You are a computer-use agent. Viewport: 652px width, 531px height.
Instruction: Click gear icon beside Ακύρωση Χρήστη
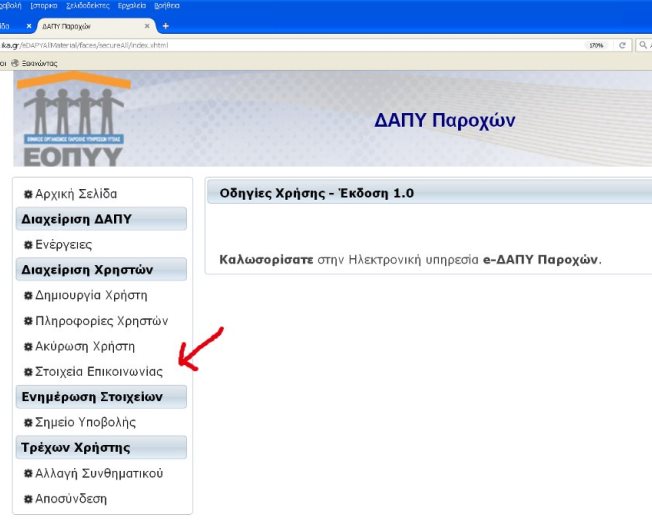coord(28,347)
